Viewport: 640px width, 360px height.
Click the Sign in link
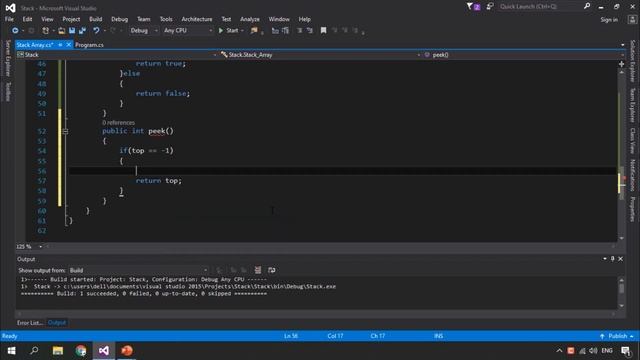tap(609, 20)
